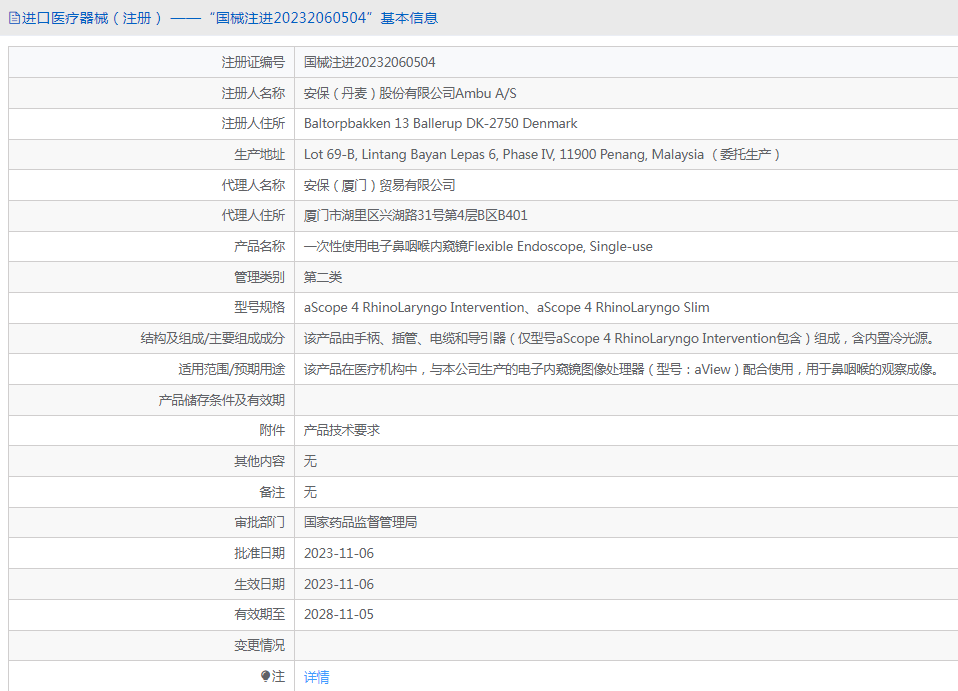The height and width of the screenshot is (691, 958).
Task: Select the 变更情况 label
Action: click(260, 645)
